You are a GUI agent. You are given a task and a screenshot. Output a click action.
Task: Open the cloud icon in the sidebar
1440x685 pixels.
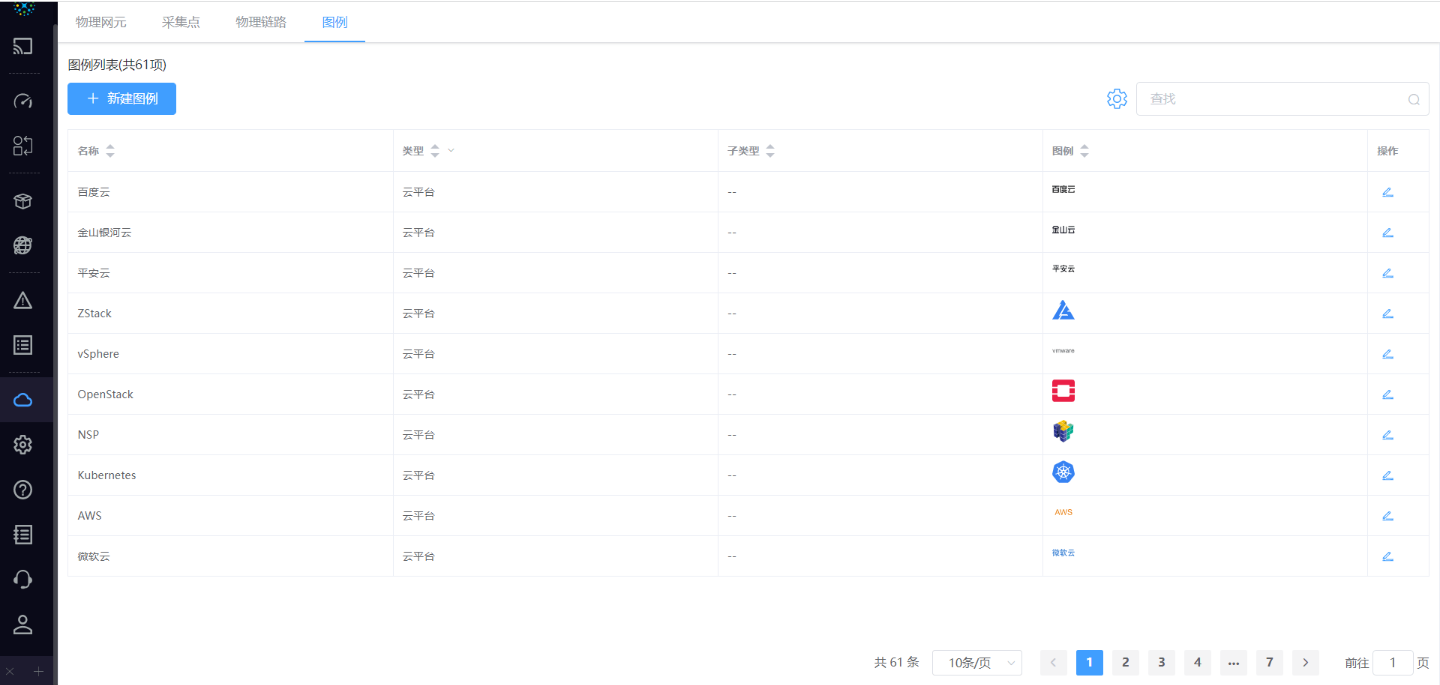pos(23,400)
